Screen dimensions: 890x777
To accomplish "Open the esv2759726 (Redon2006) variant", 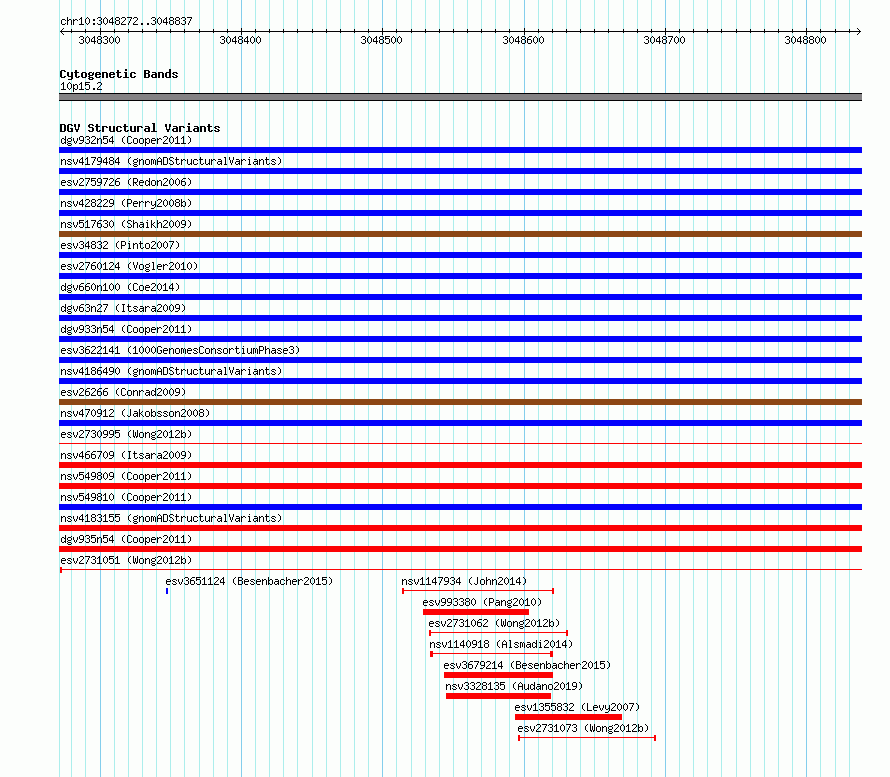I will pos(126,182).
